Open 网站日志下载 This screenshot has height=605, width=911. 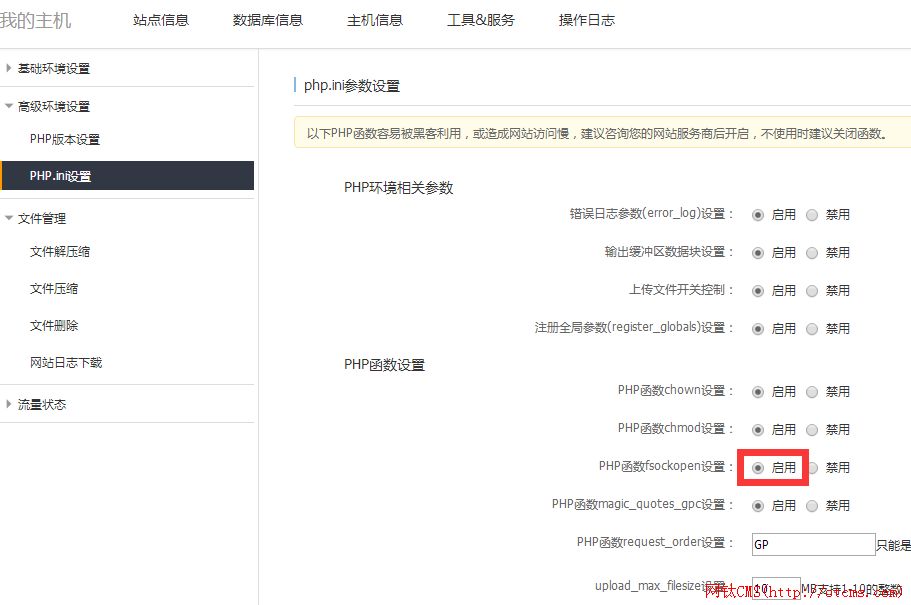(x=66, y=362)
